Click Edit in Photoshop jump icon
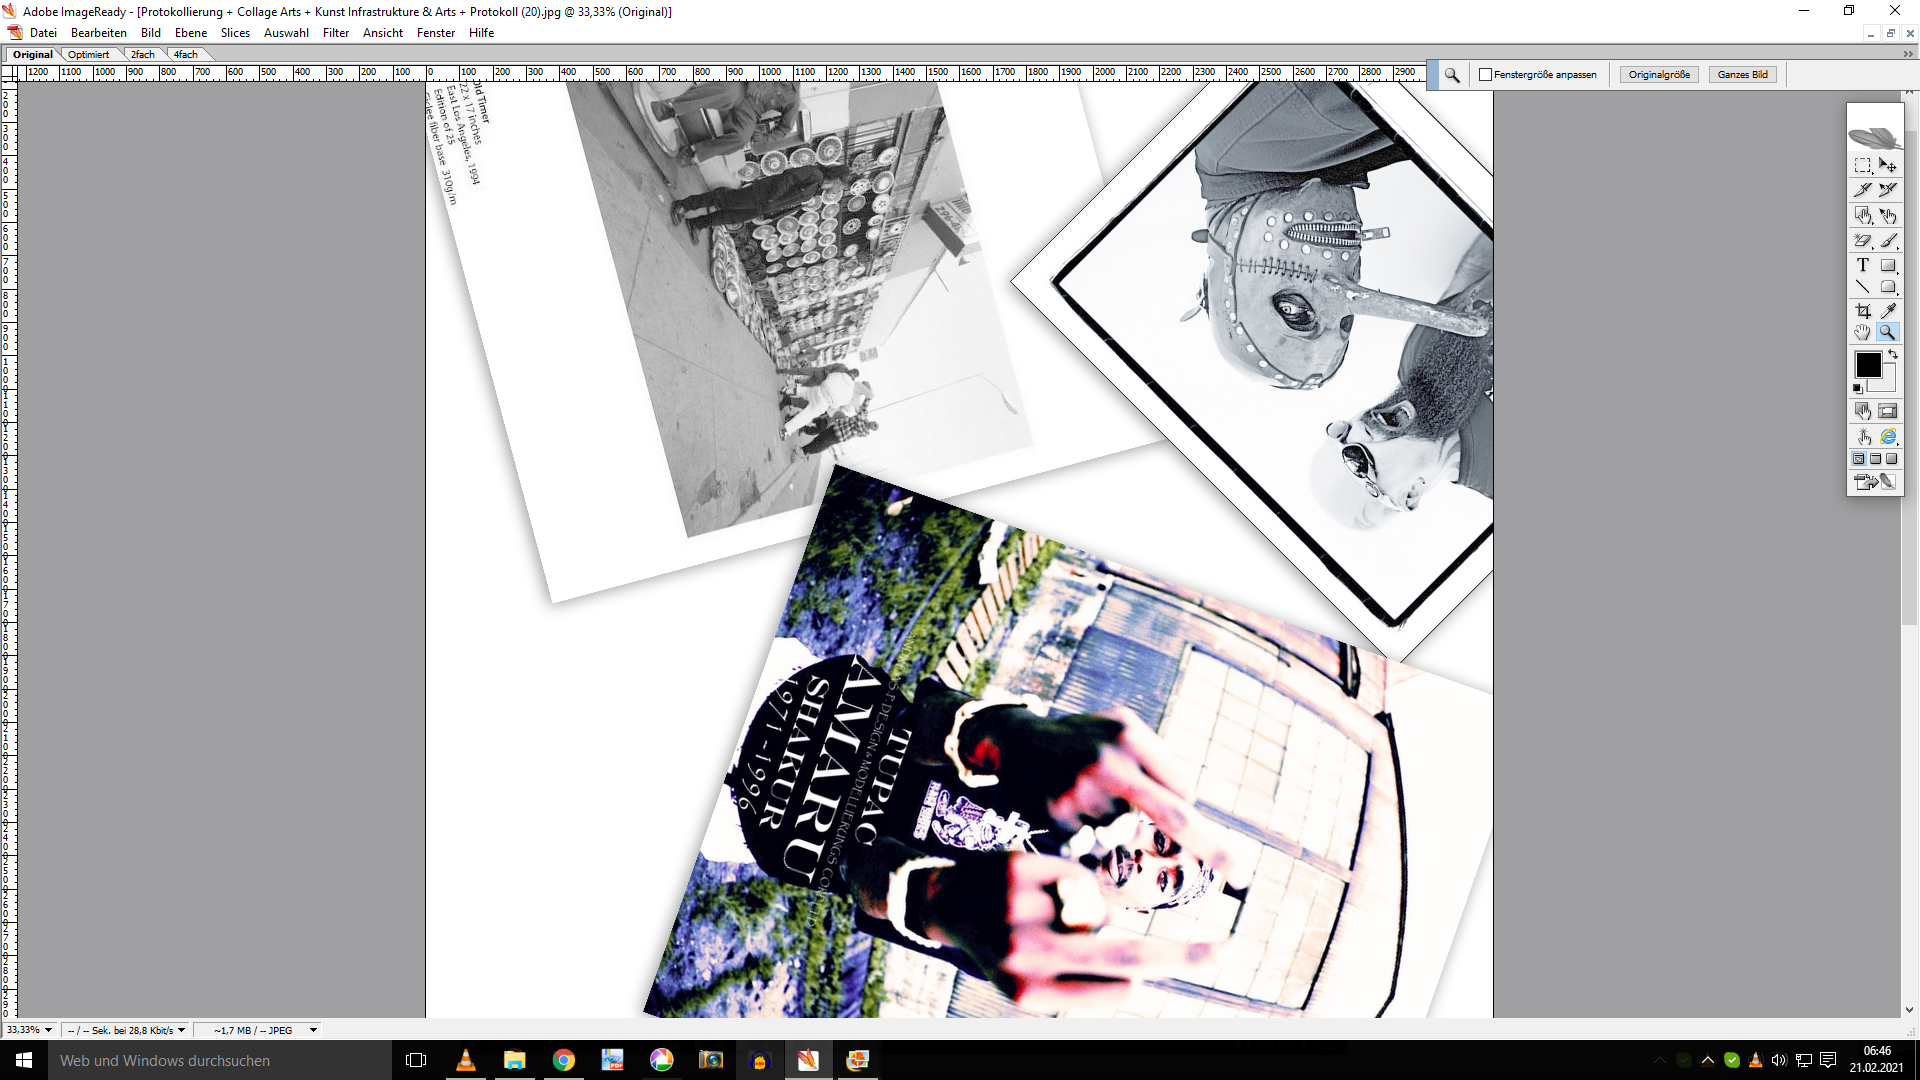The image size is (1920, 1080). [x=1875, y=482]
